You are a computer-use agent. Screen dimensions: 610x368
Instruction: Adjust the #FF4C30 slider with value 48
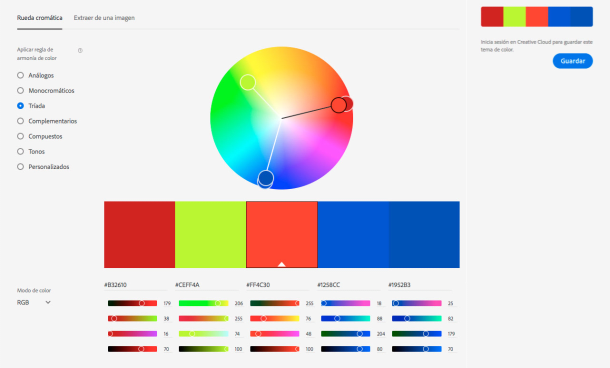pyautogui.click(x=275, y=334)
